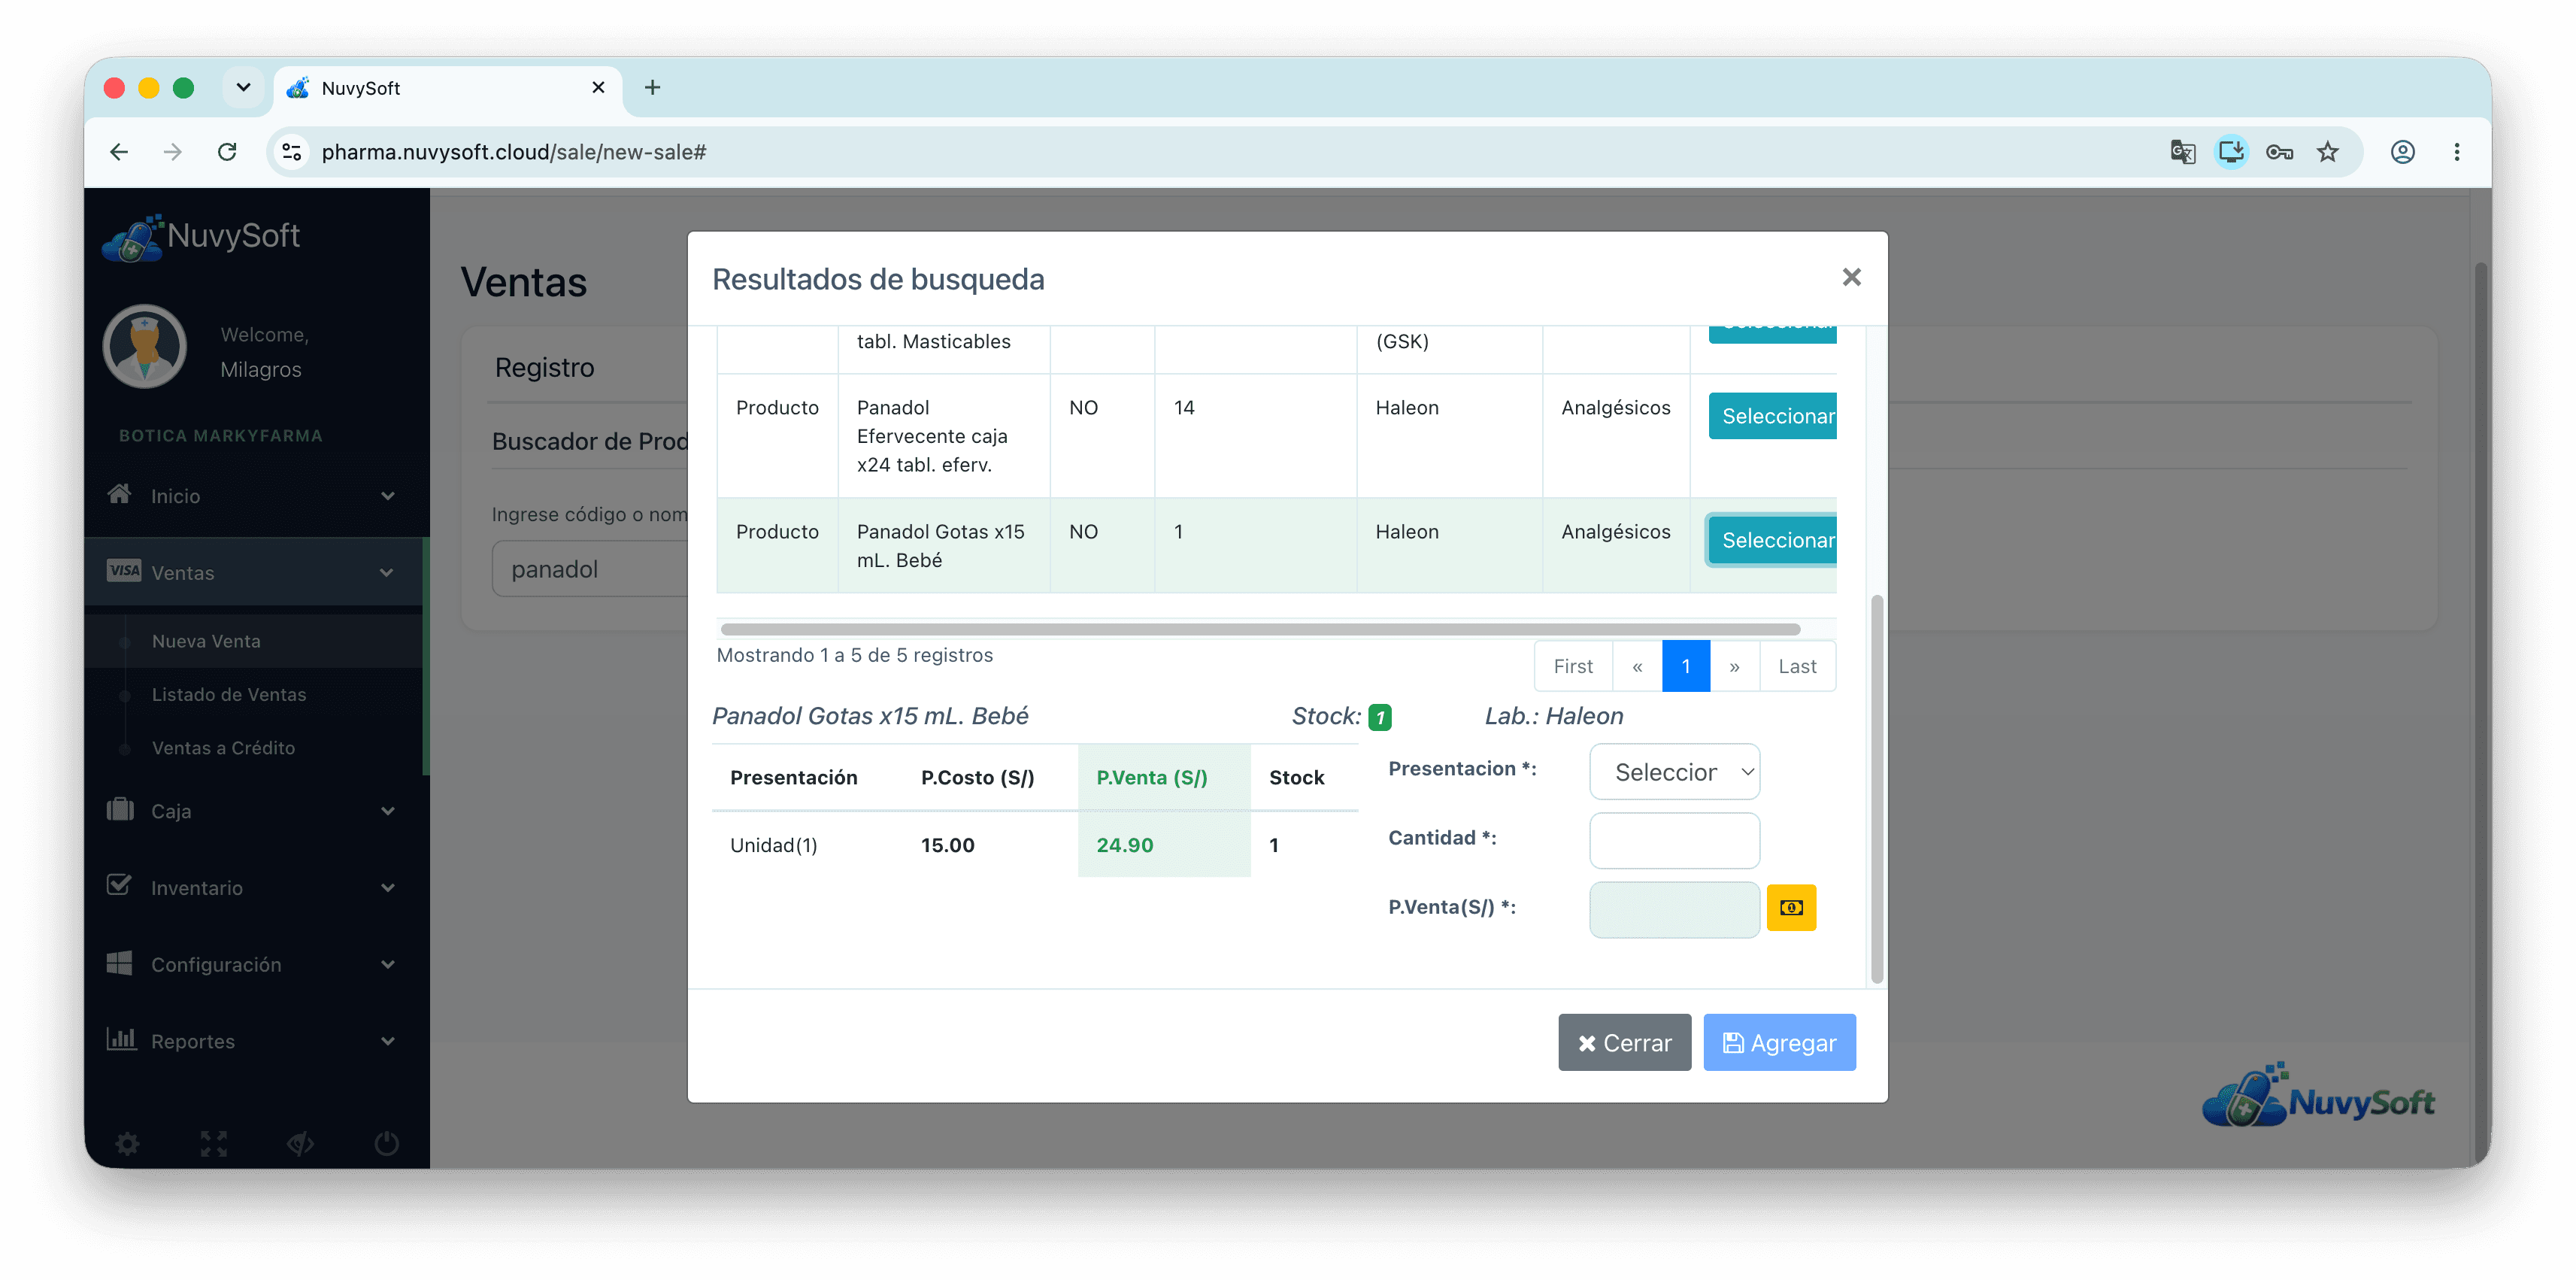Click the Inicio home icon in sidebar
Screen dimensions: 2576x1280
click(x=120, y=494)
